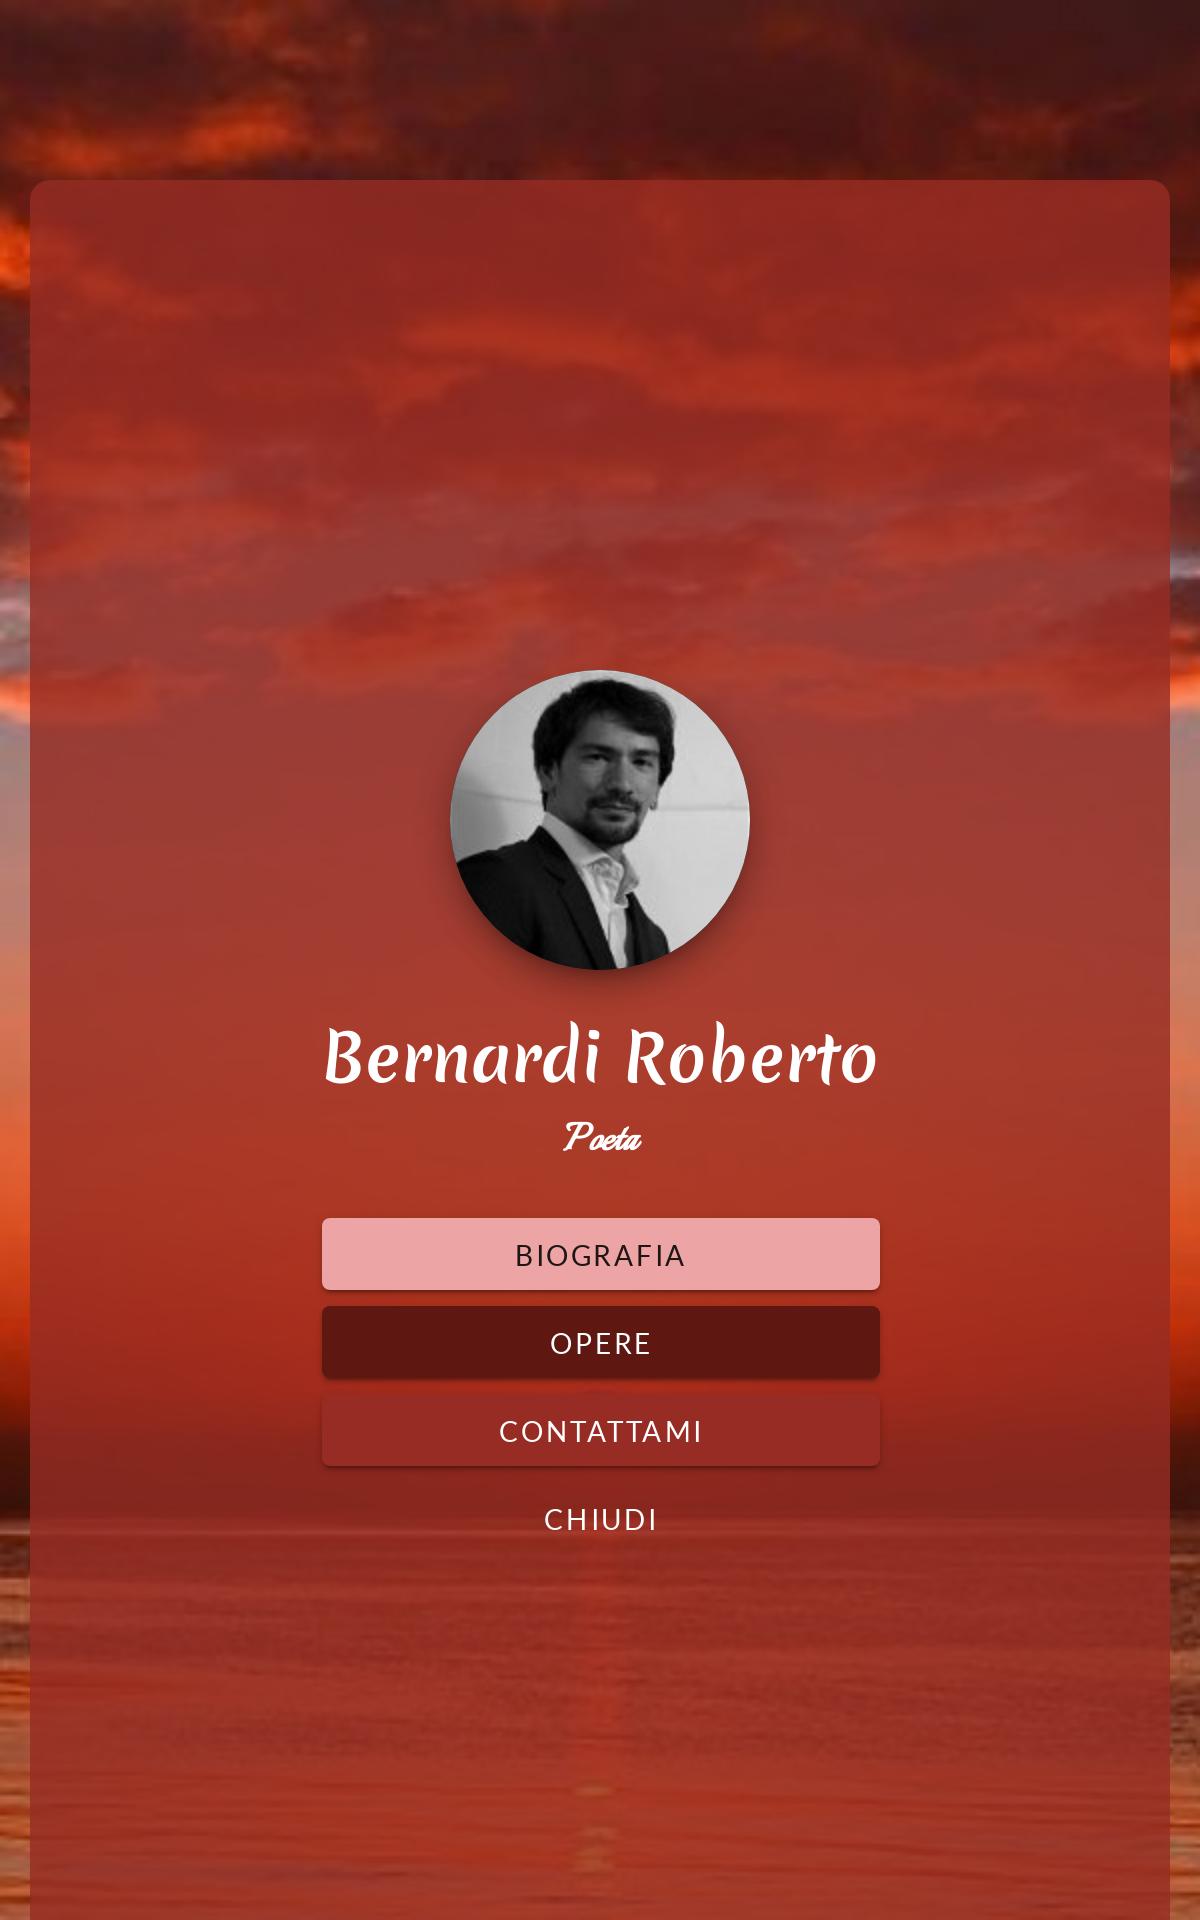Select the light pink Biografia button
The height and width of the screenshot is (1920, 1200).
click(x=600, y=1254)
